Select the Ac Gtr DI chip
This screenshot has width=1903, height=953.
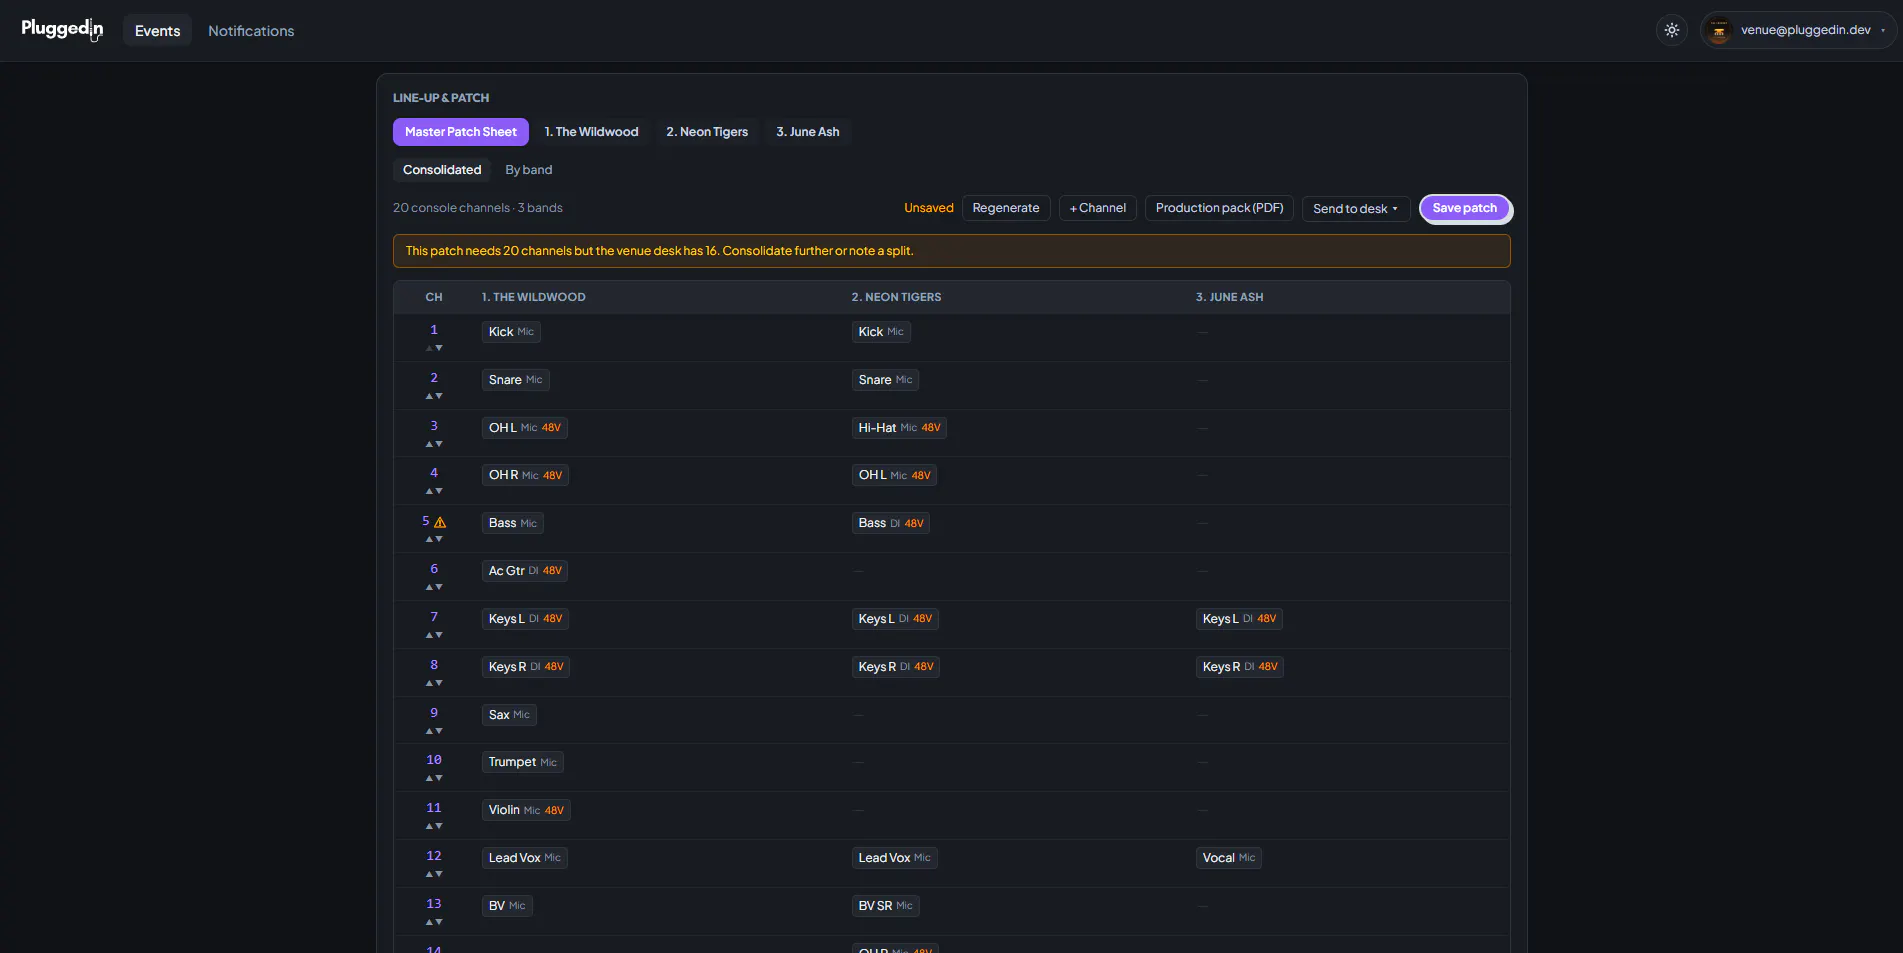[x=526, y=571]
